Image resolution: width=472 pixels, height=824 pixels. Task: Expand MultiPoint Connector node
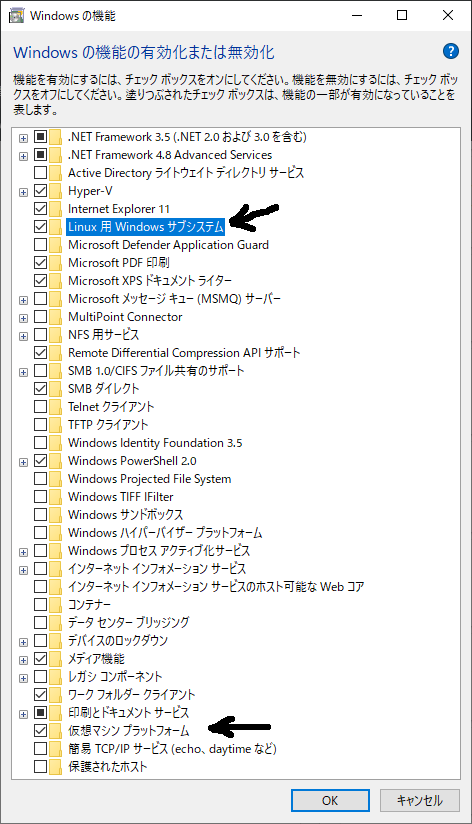[x=23, y=317]
